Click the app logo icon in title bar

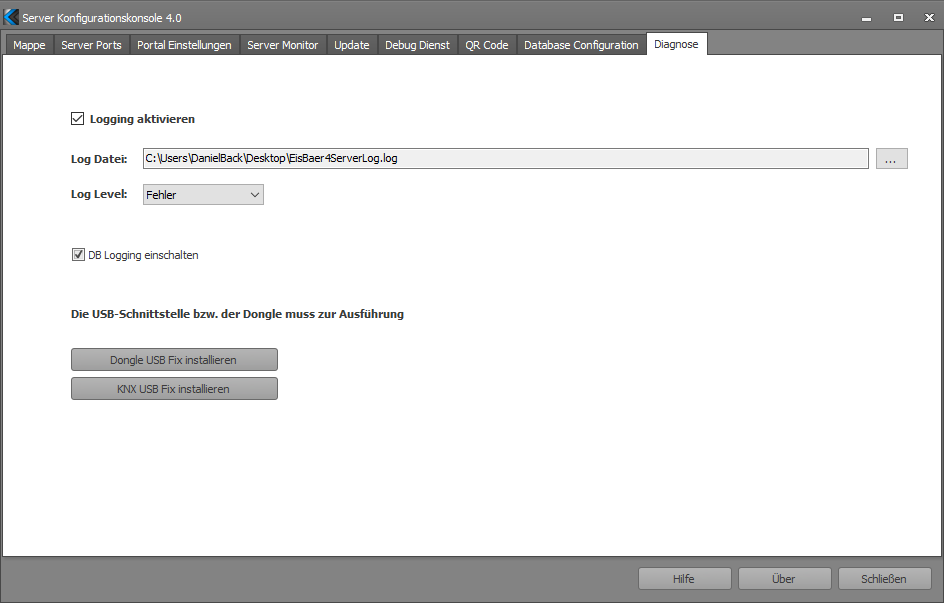[11, 17]
